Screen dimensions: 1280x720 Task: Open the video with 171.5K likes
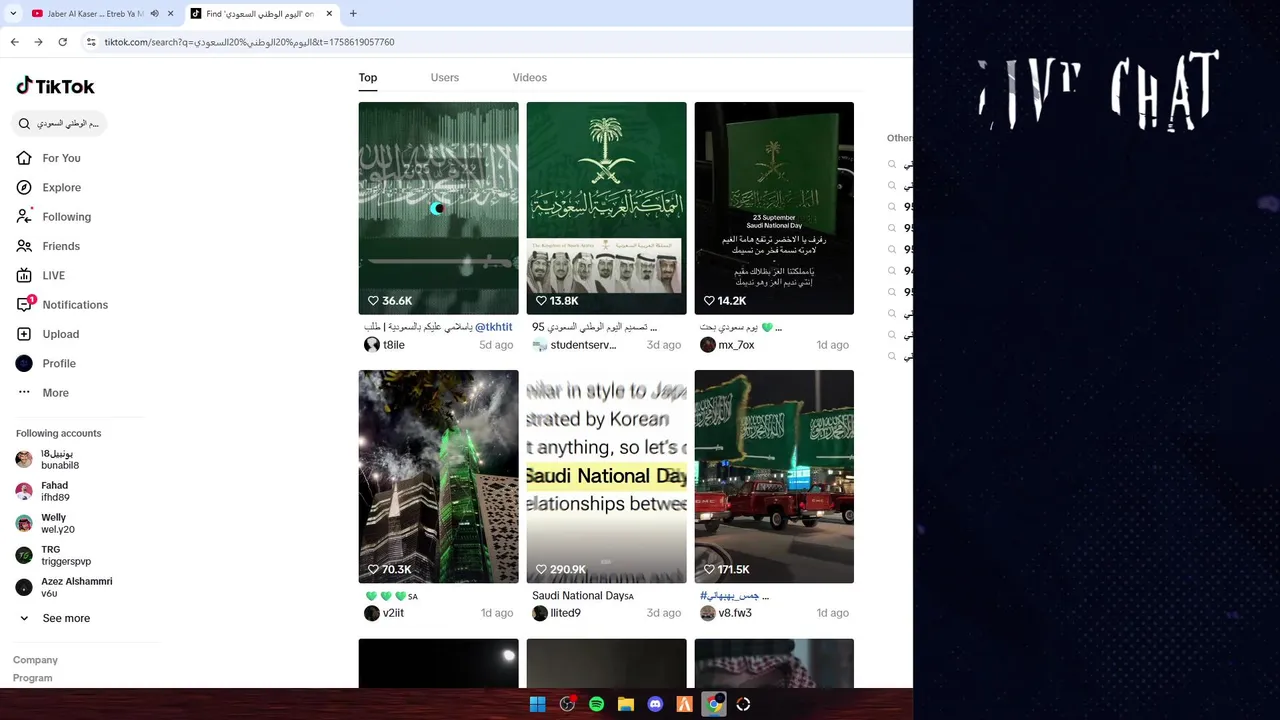point(774,476)
